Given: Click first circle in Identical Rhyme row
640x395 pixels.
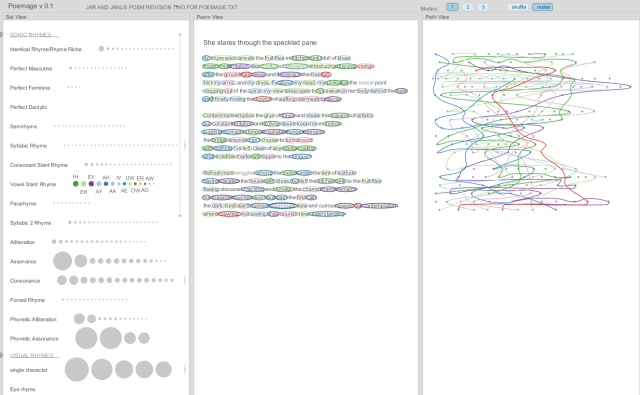Looking at the screenshot, I should pyautogui.click(x=101, y=49).
